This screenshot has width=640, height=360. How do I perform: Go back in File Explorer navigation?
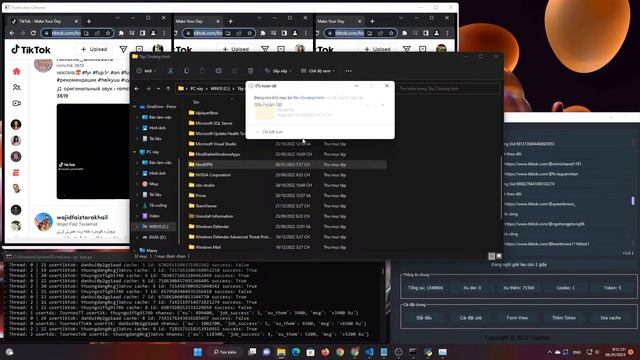pos(137,88)
